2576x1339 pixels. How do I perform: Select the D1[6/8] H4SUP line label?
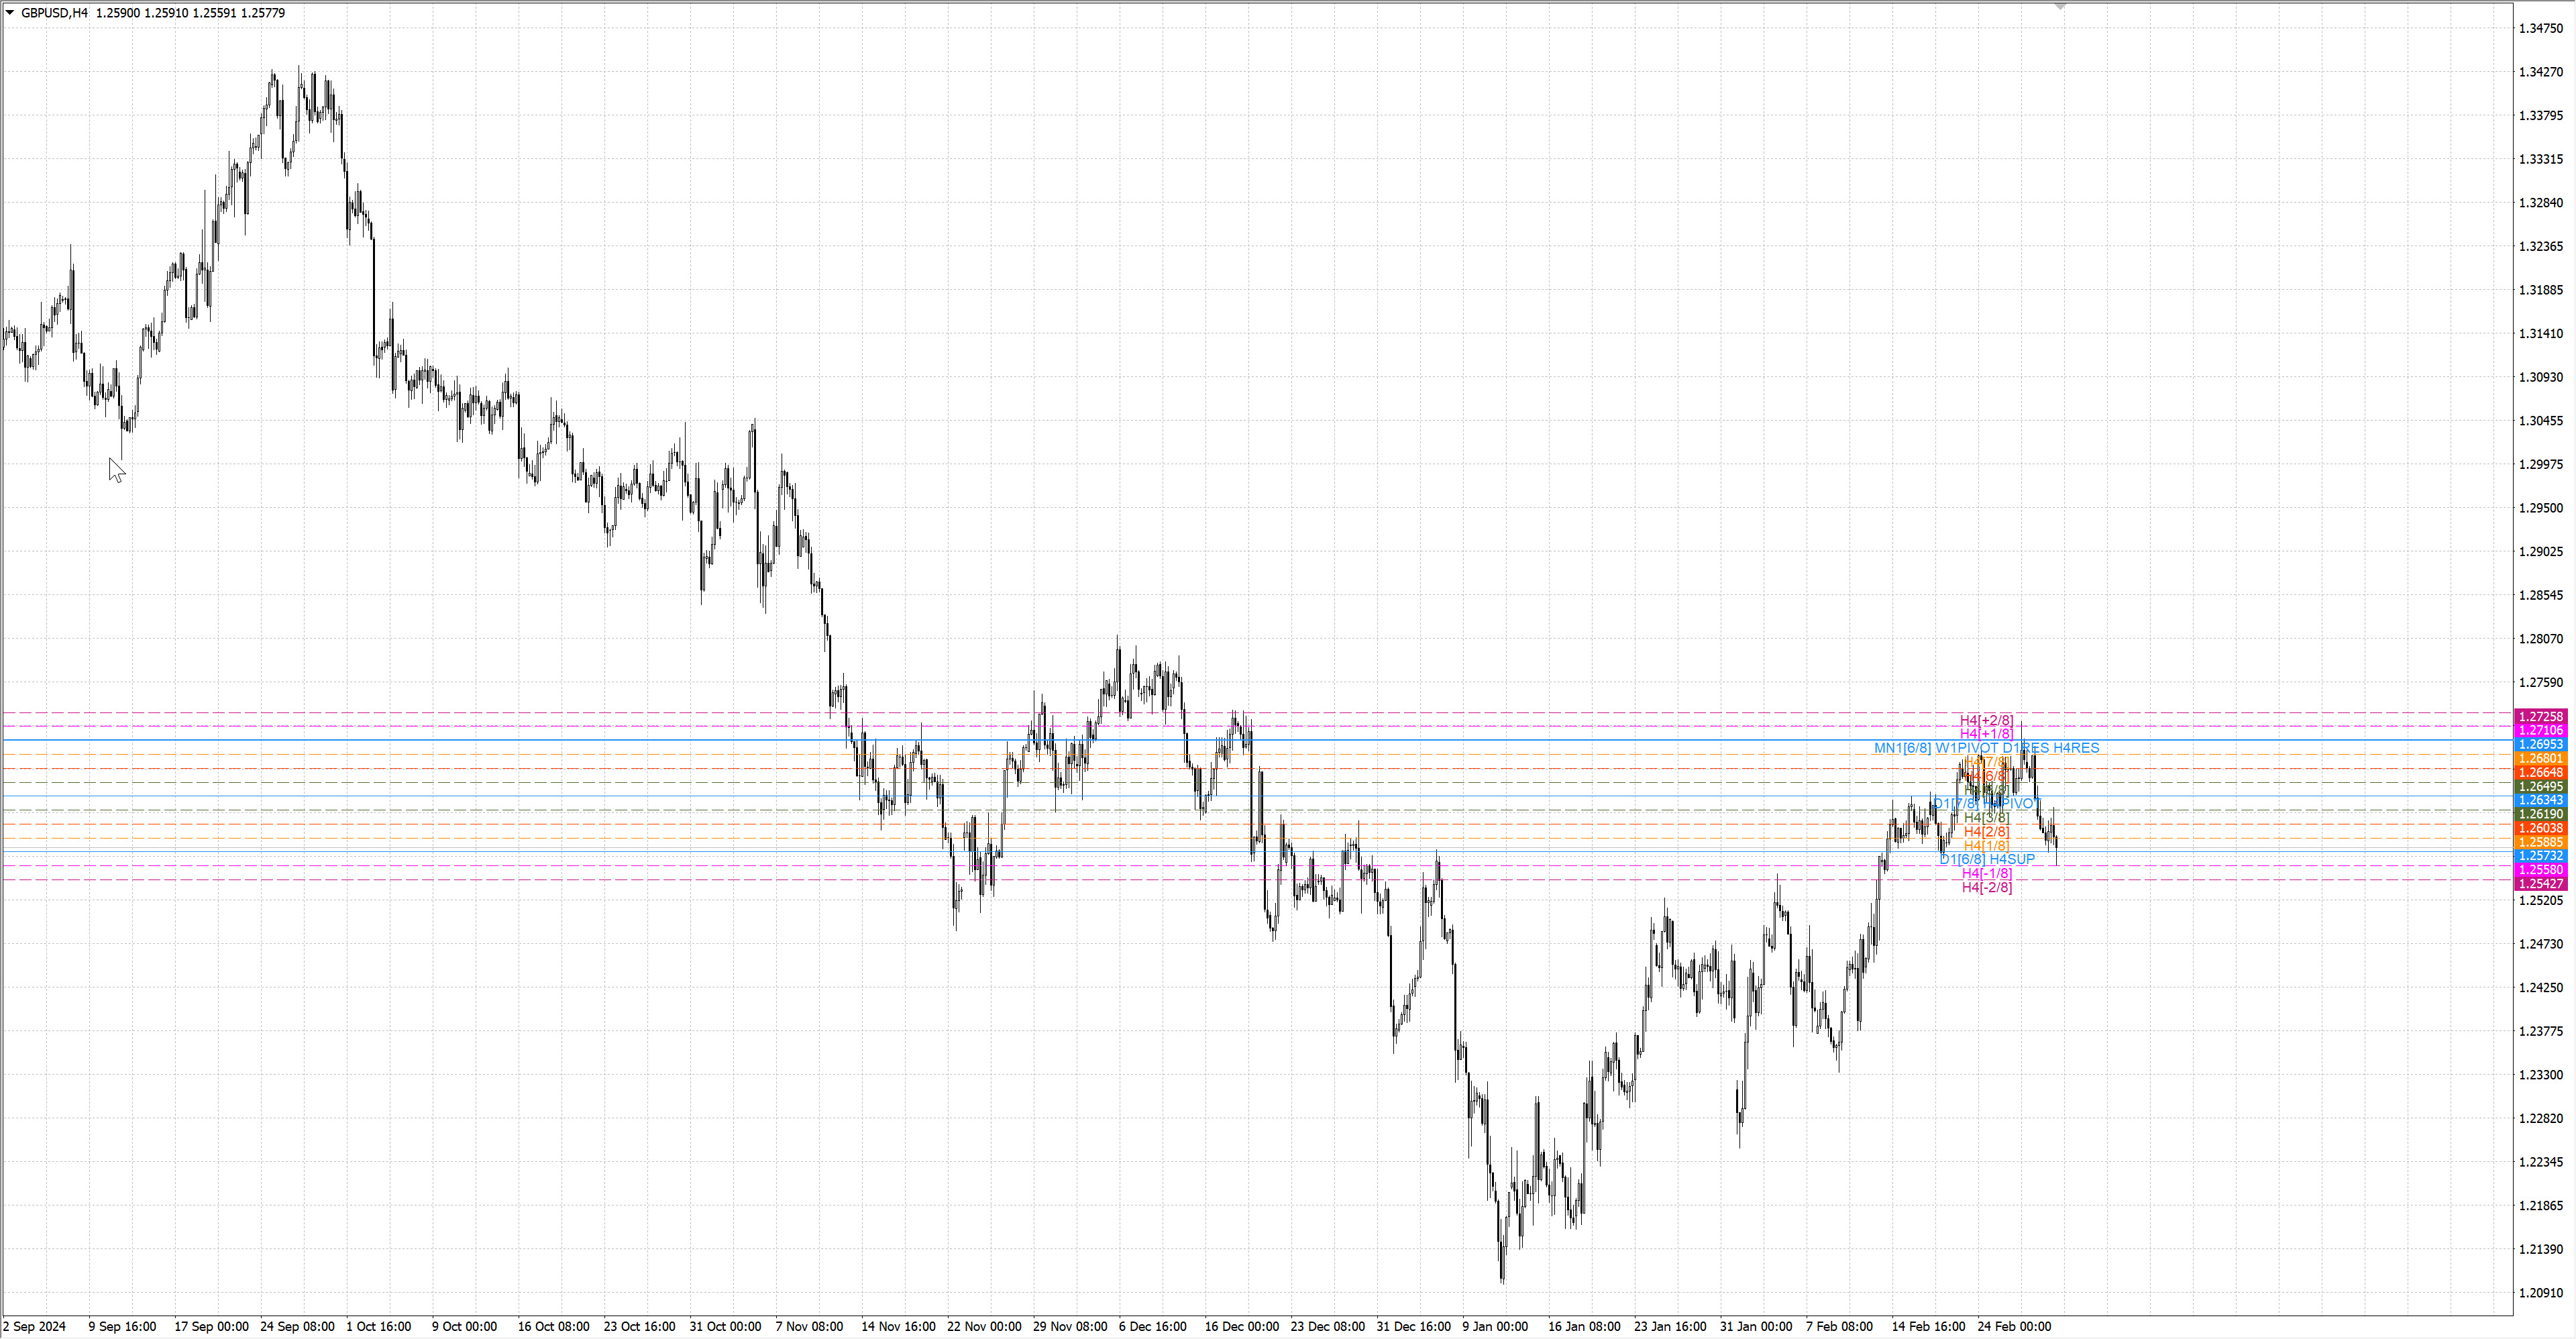click(x=1986, y=859)
